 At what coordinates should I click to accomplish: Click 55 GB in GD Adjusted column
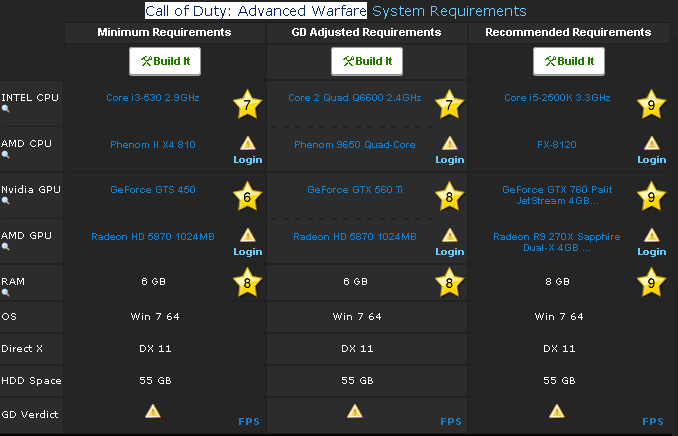pos(357,381)
